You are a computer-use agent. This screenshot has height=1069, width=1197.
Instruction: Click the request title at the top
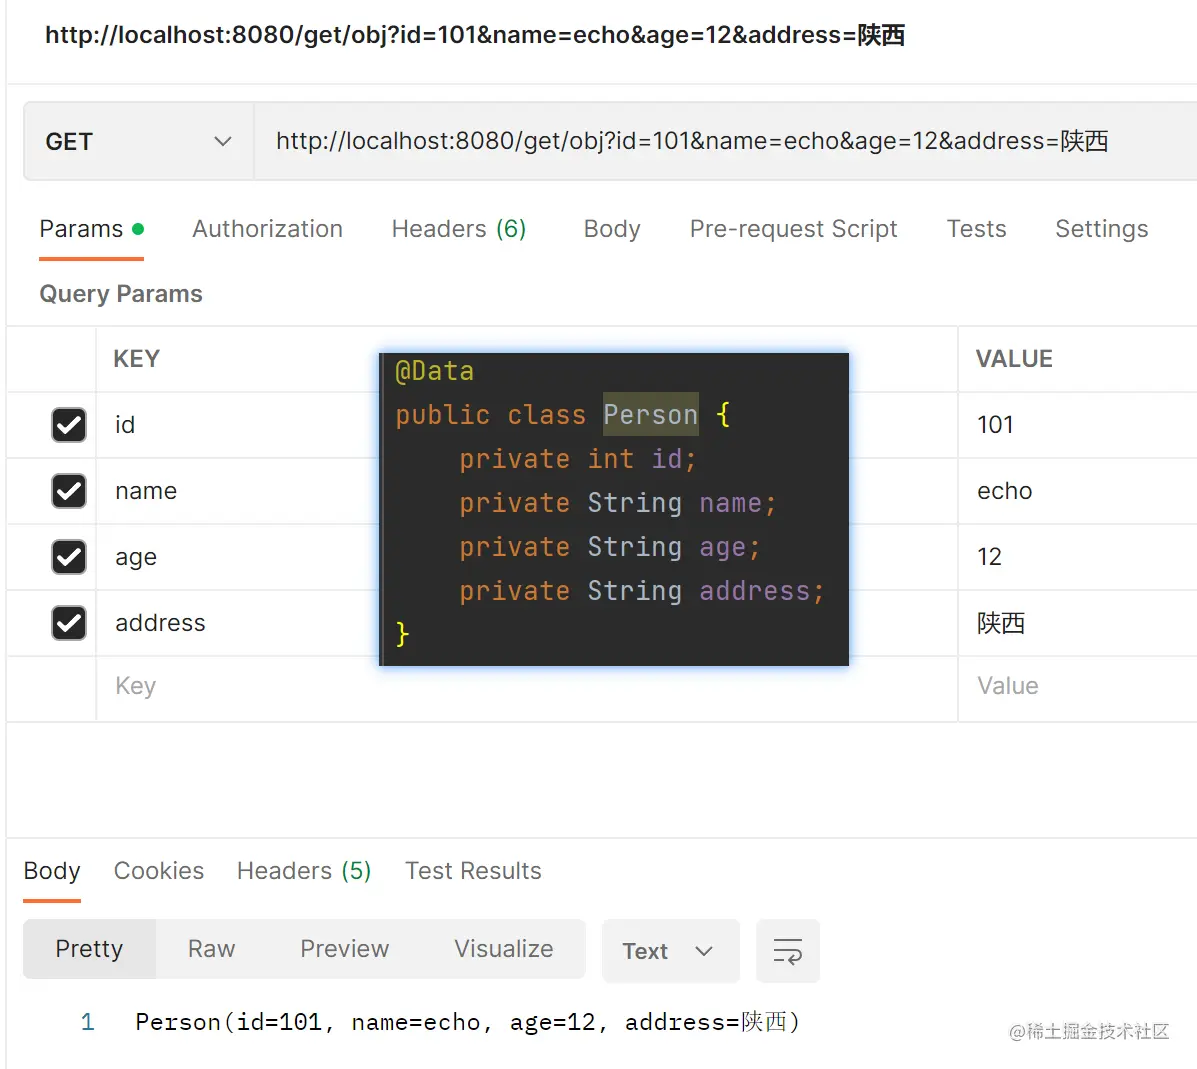475,35
